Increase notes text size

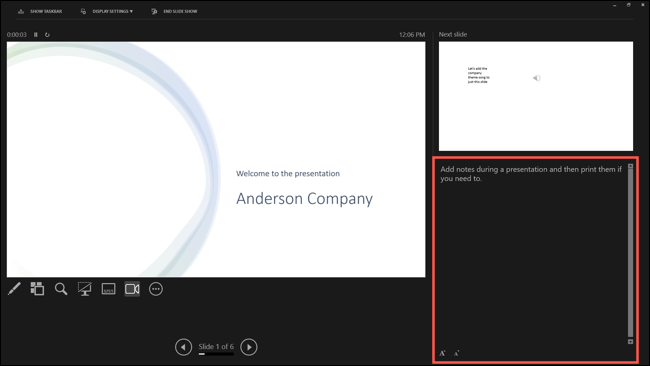coord(442,353)
